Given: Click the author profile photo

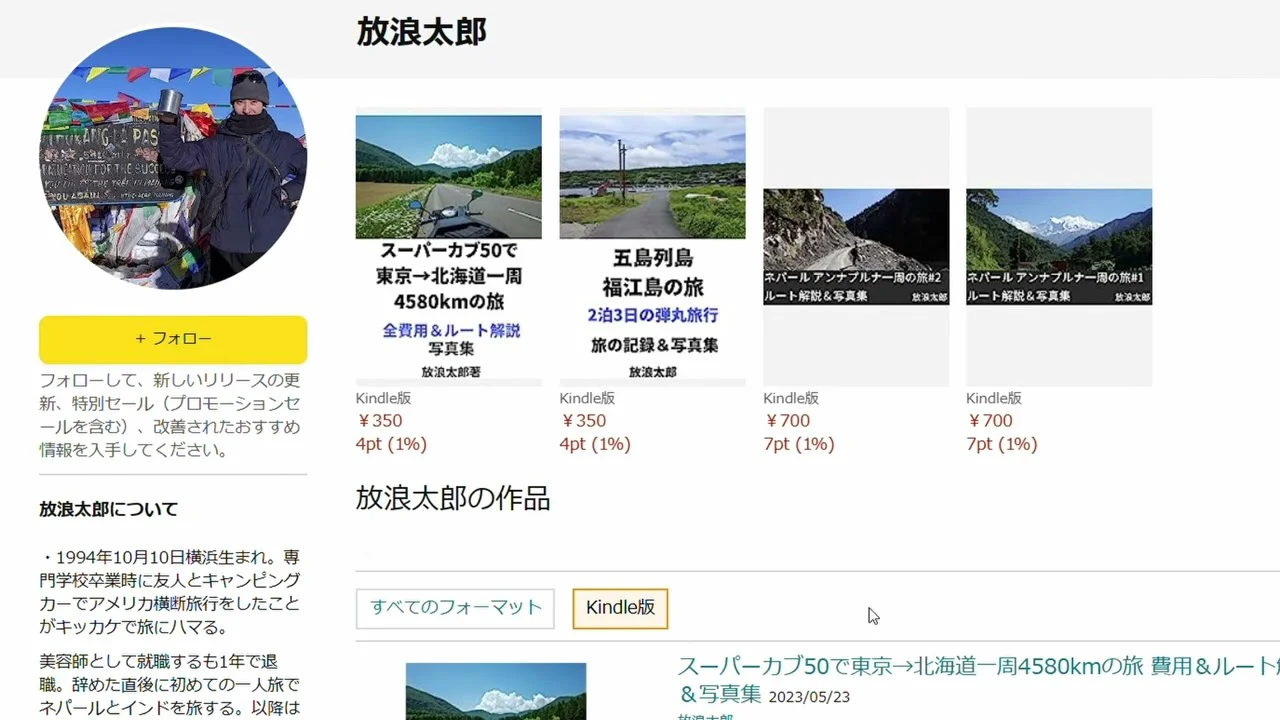Looking at the screenshot, I should click(x=173, y=158).
